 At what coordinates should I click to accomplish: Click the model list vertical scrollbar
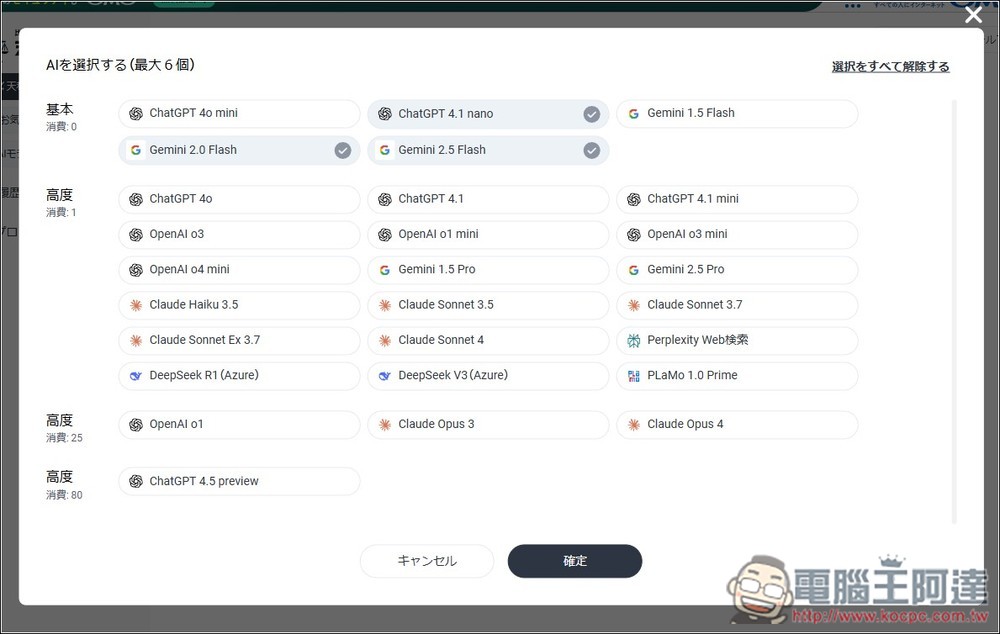click(x=955, y=311)
